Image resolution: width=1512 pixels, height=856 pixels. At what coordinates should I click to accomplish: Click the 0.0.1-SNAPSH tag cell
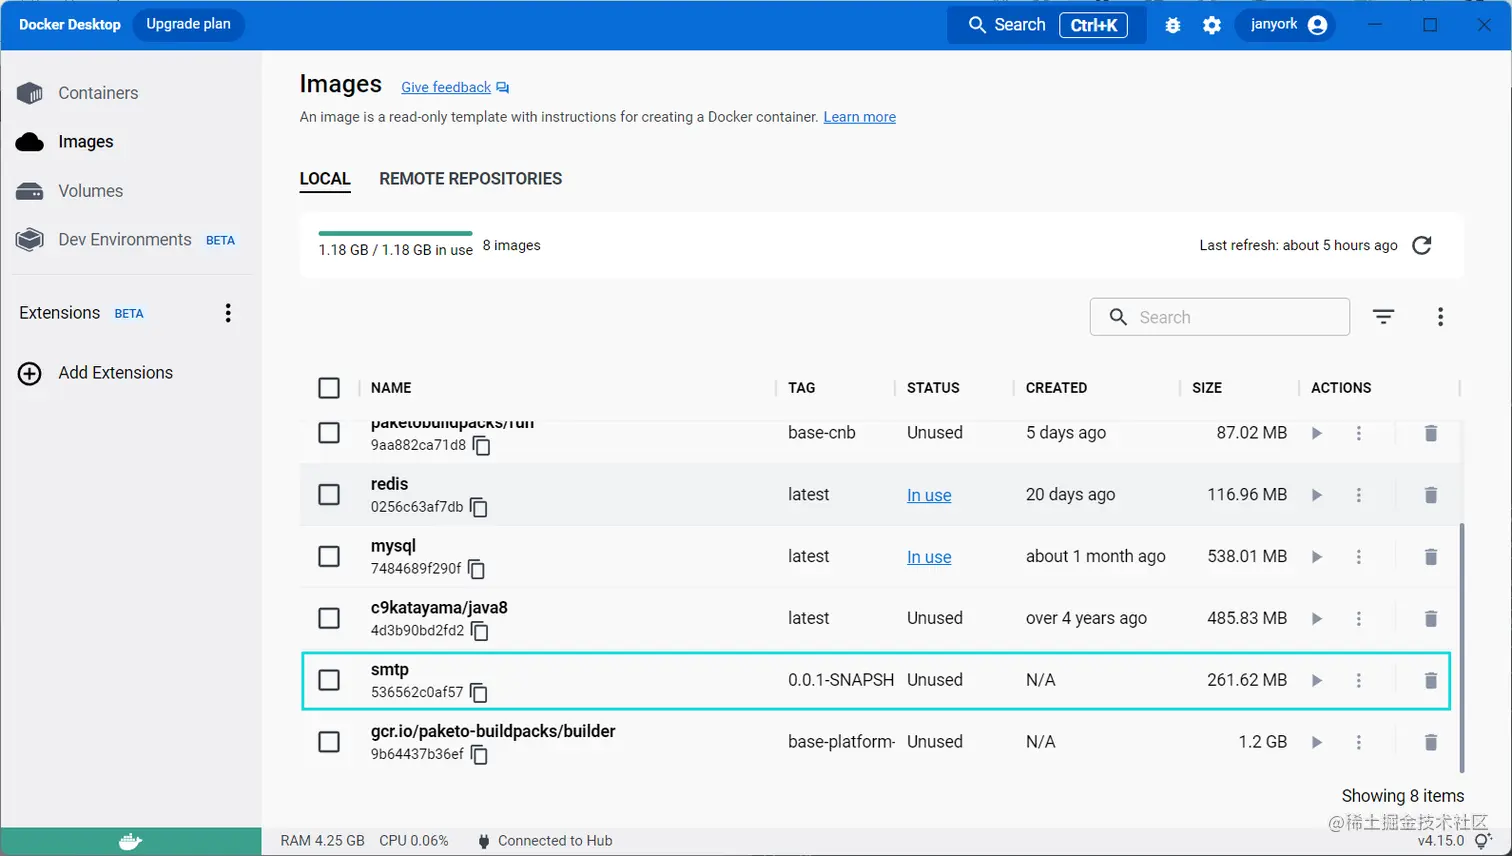tap(840, 680)
